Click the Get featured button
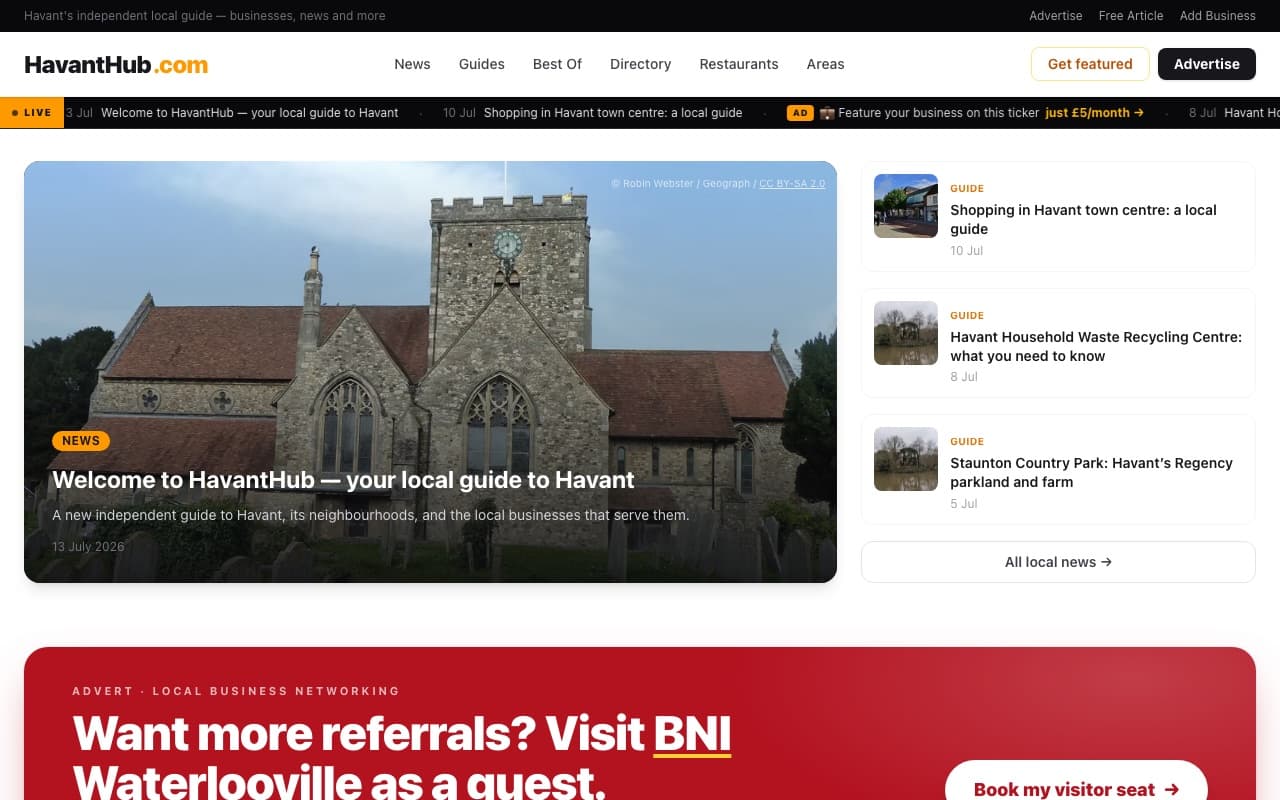 pyautogui.click(x=1090, y=64)
